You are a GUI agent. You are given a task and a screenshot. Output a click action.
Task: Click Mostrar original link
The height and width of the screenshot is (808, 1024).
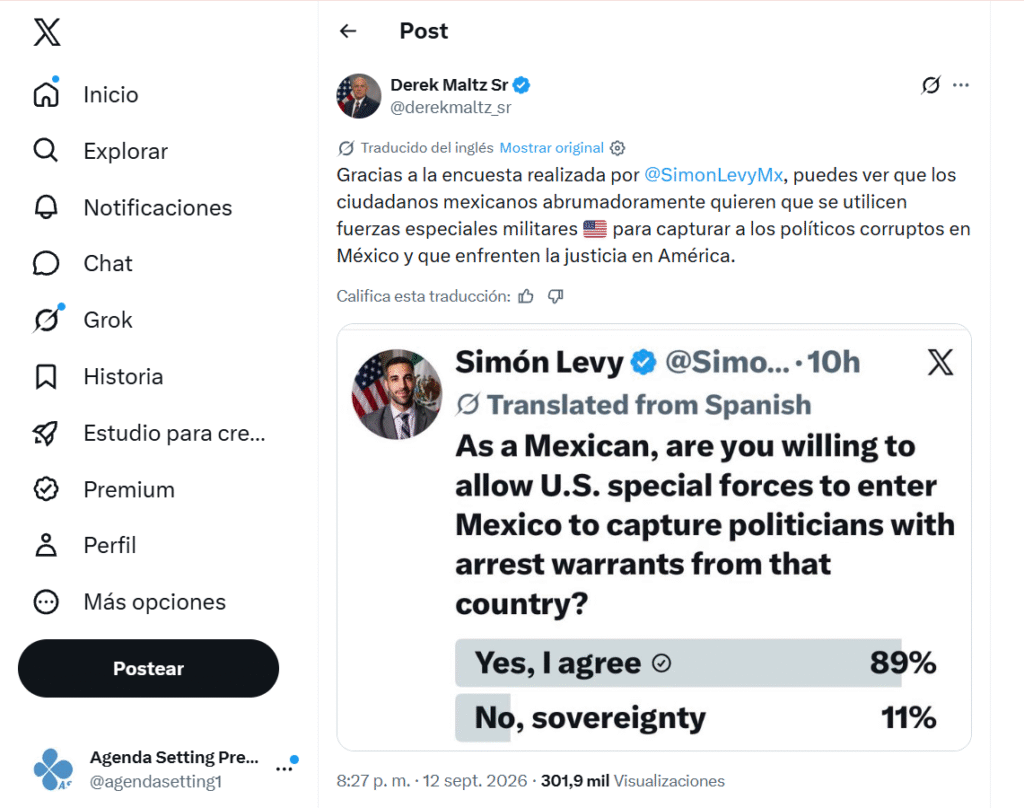pos(551,148)
